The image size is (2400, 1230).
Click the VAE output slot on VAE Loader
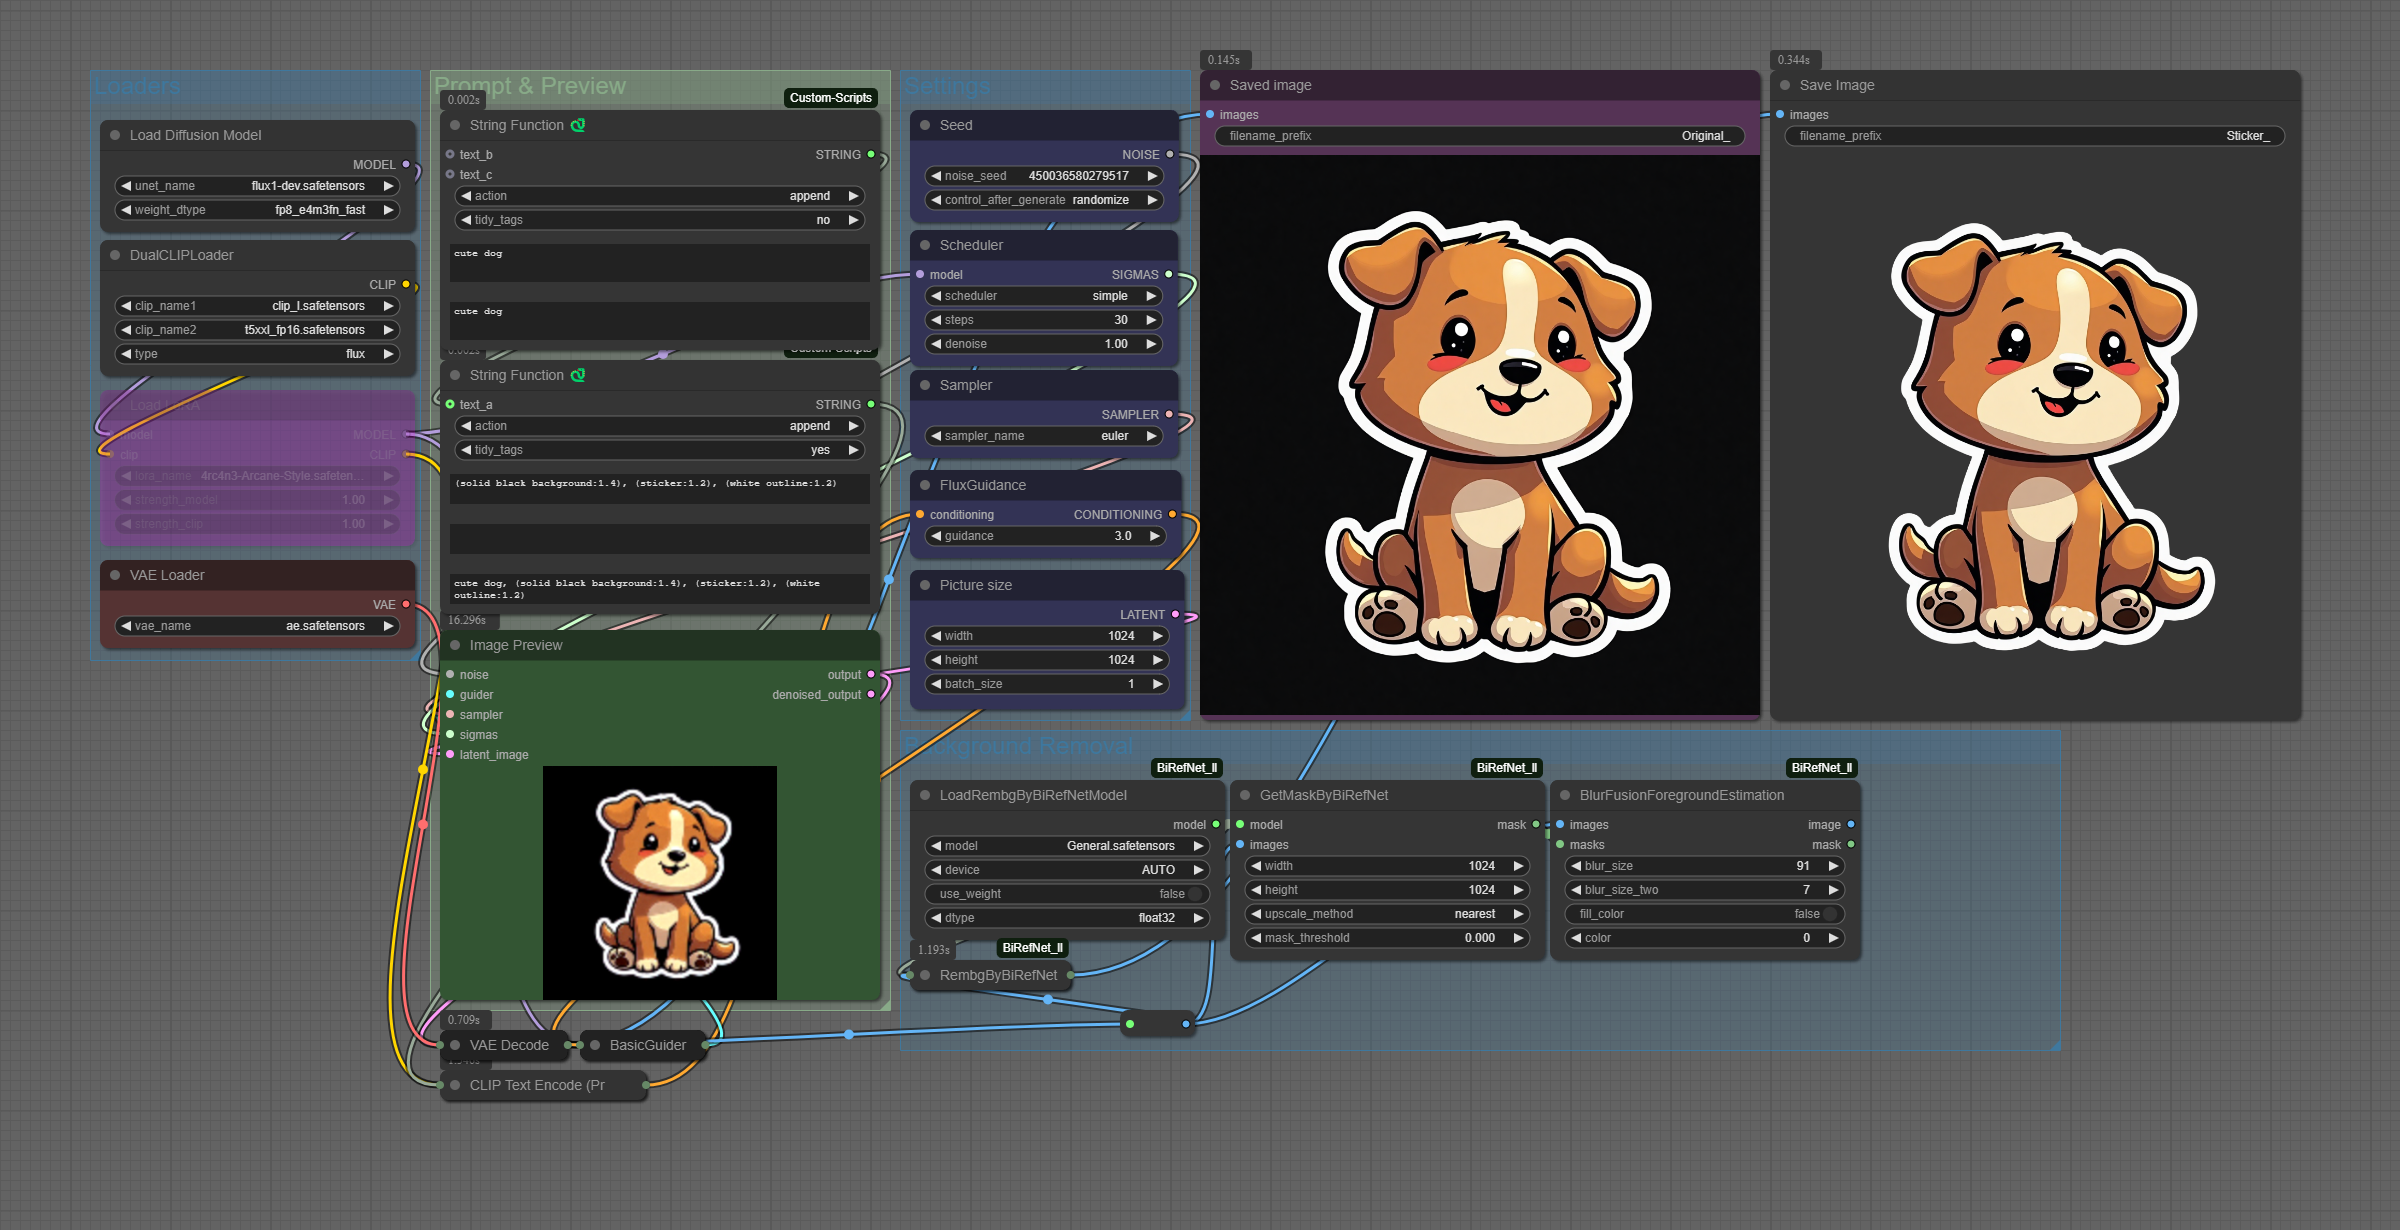pos(406,604)
